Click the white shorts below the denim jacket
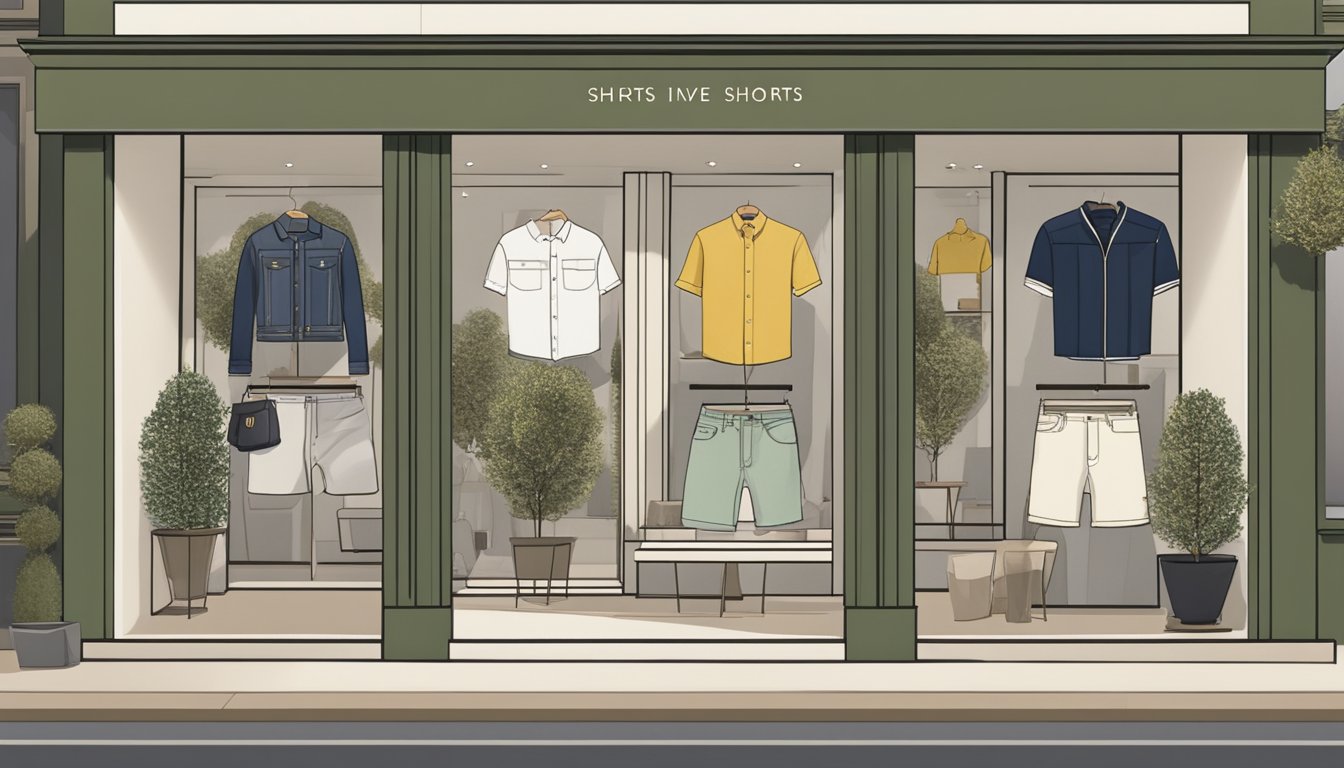The height and width of the screenshot is (768, 1344). click(x=314, y=443)
